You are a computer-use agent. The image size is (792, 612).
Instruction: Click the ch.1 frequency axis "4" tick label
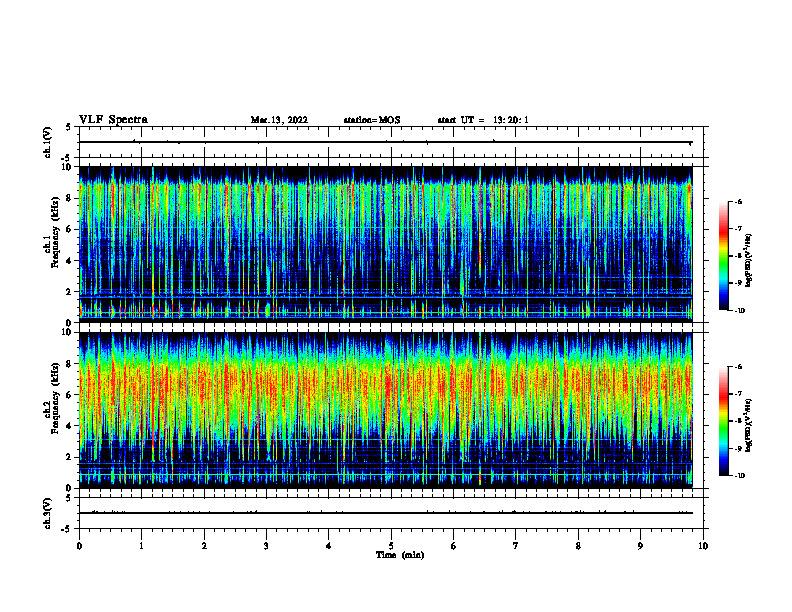click(70, 261)
